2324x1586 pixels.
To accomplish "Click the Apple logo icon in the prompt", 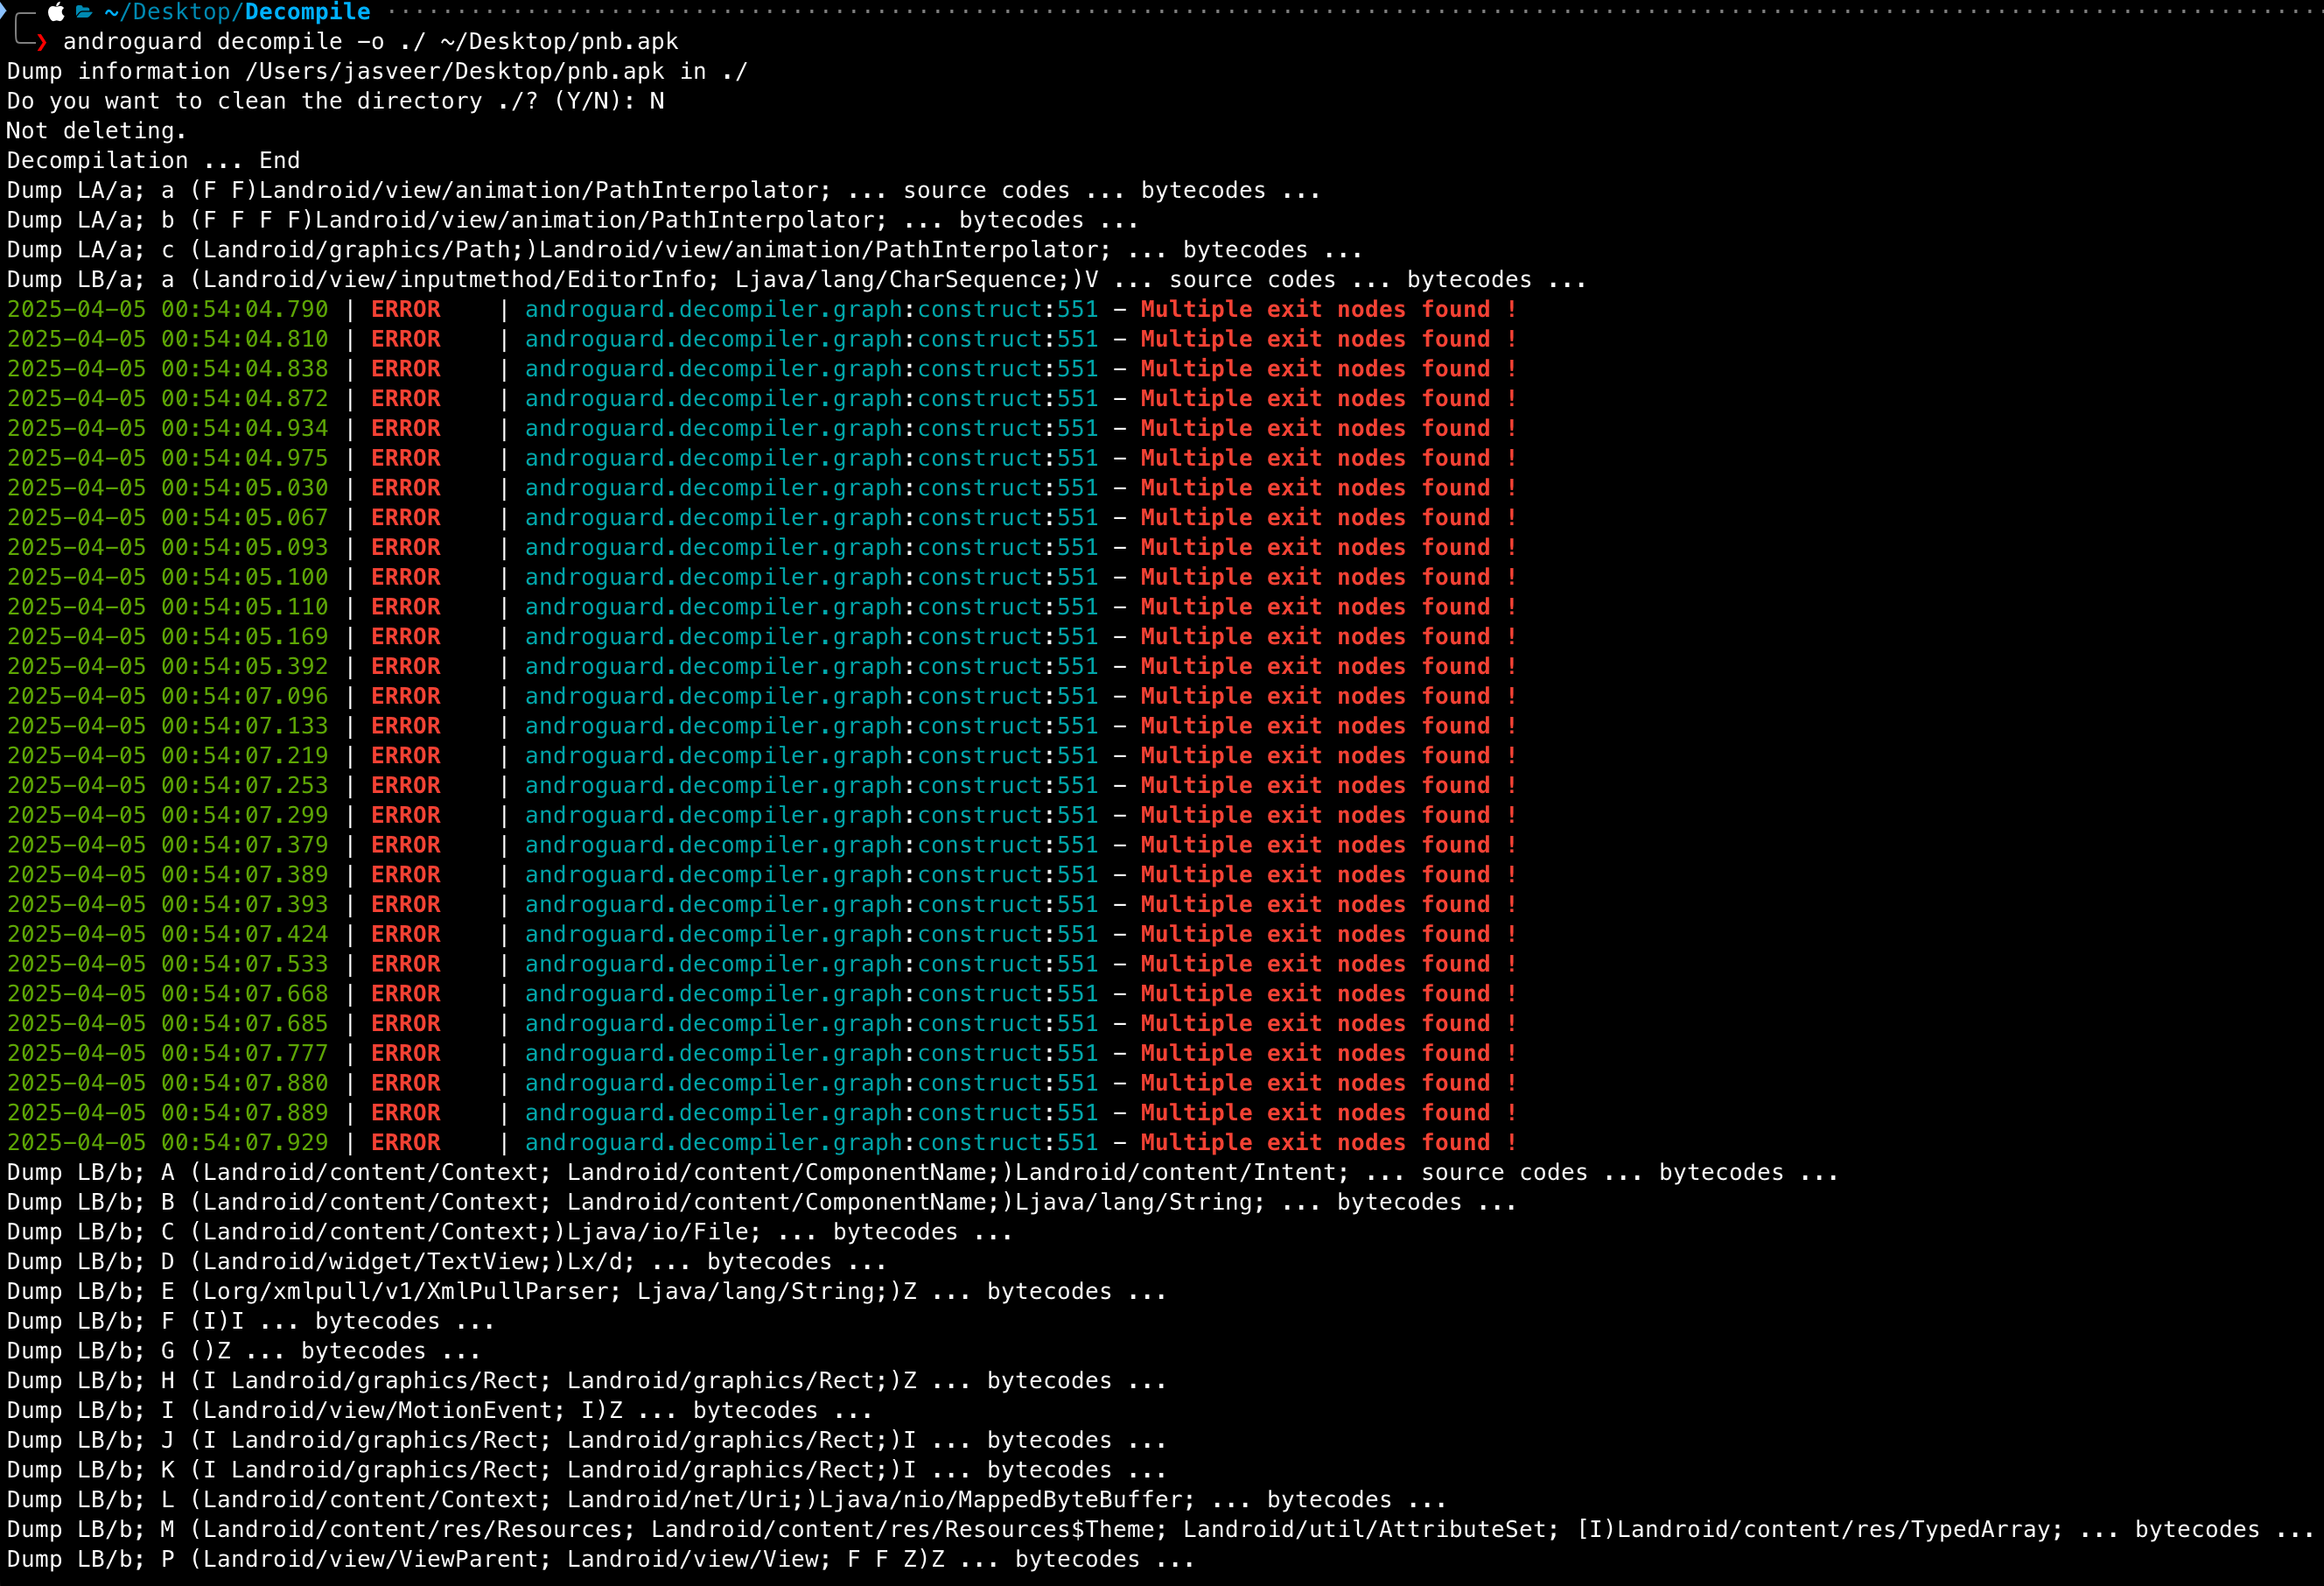I will [x=57, y=12].
